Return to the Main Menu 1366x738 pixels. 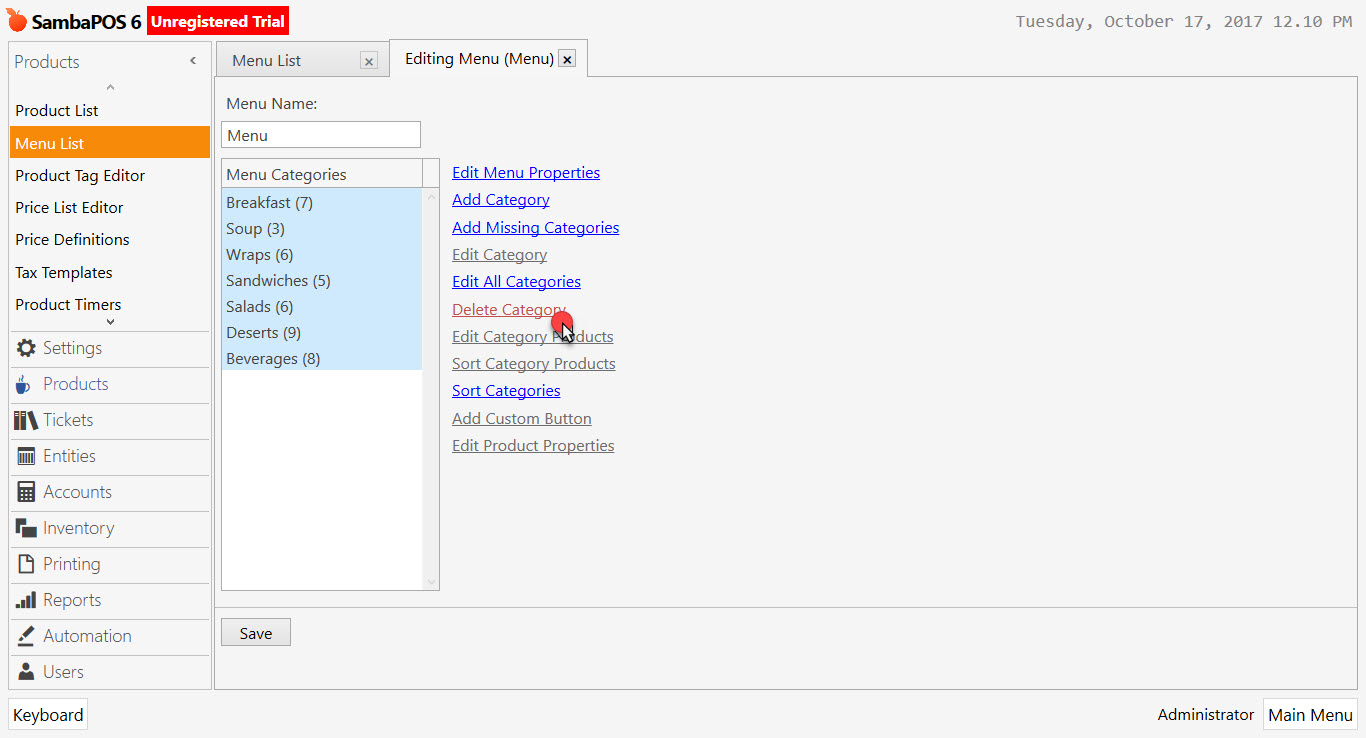click(x=1310, y=714)
